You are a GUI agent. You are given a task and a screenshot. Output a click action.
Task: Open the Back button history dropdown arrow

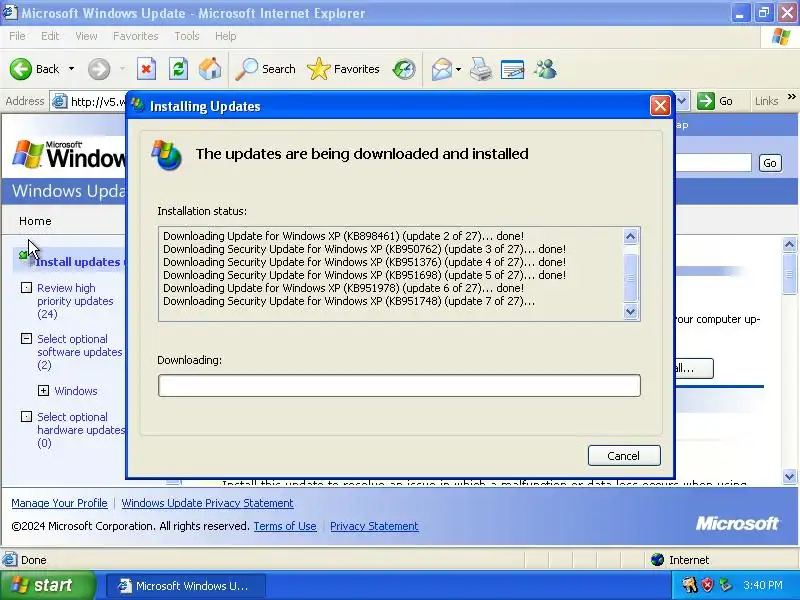pos(71,68)
